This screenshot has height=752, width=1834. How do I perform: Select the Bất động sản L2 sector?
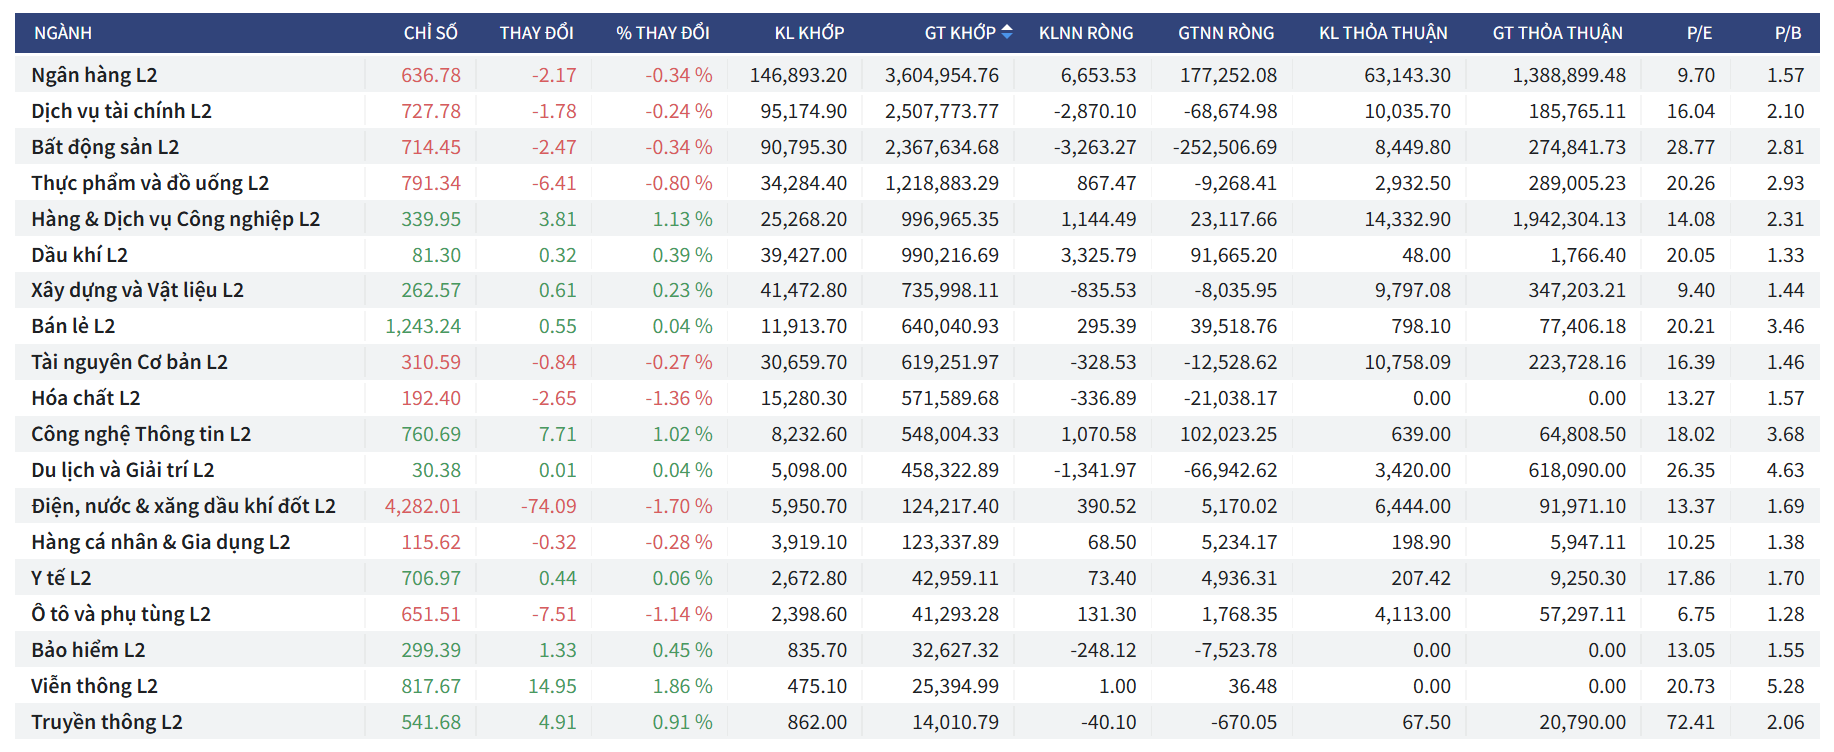click(x=105, y=147)
